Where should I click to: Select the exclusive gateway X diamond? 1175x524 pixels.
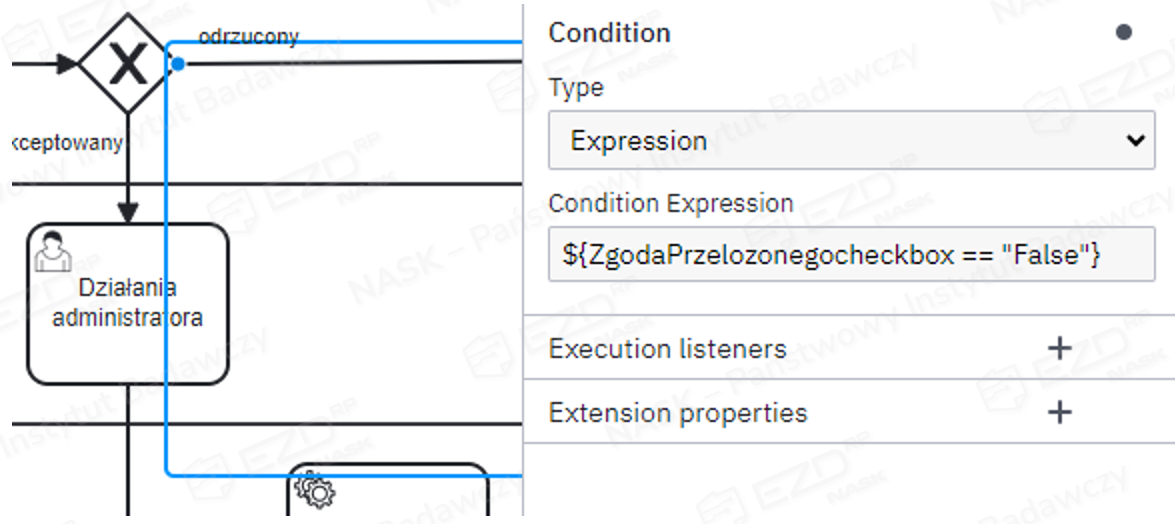127,64
